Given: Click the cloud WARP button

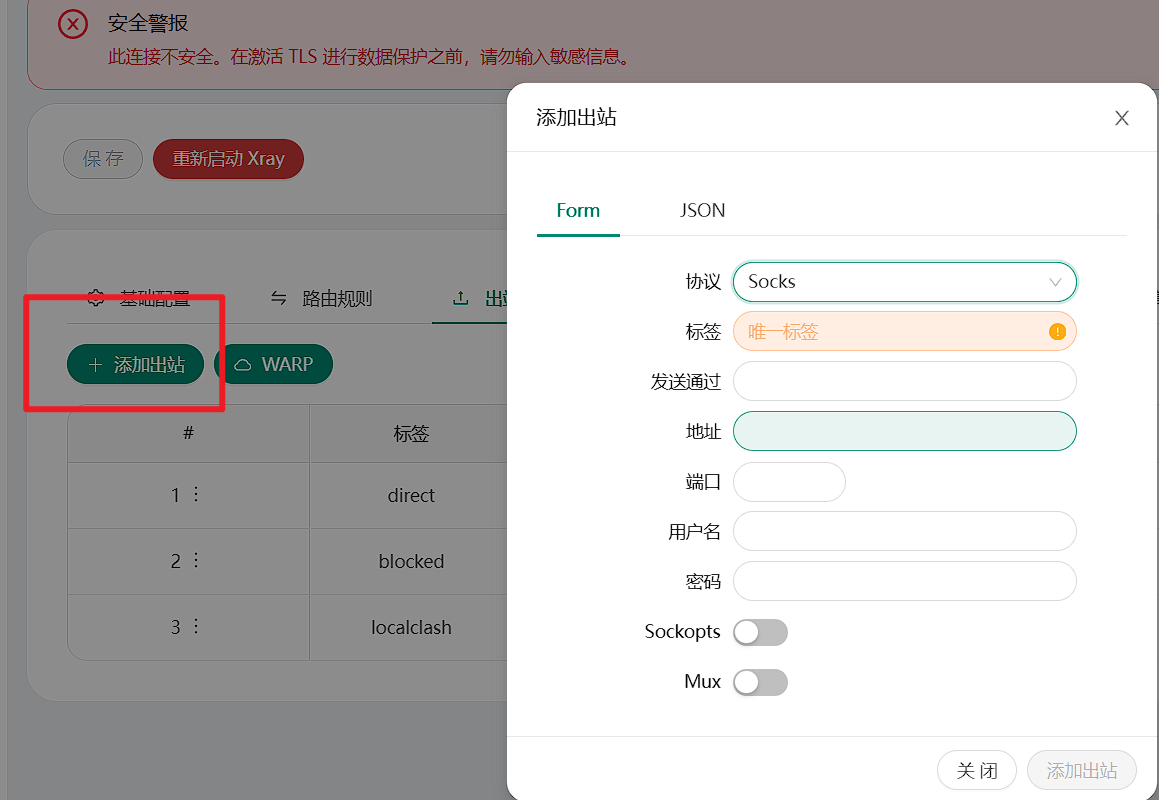Looking at the screenshot, I should 273,365.
